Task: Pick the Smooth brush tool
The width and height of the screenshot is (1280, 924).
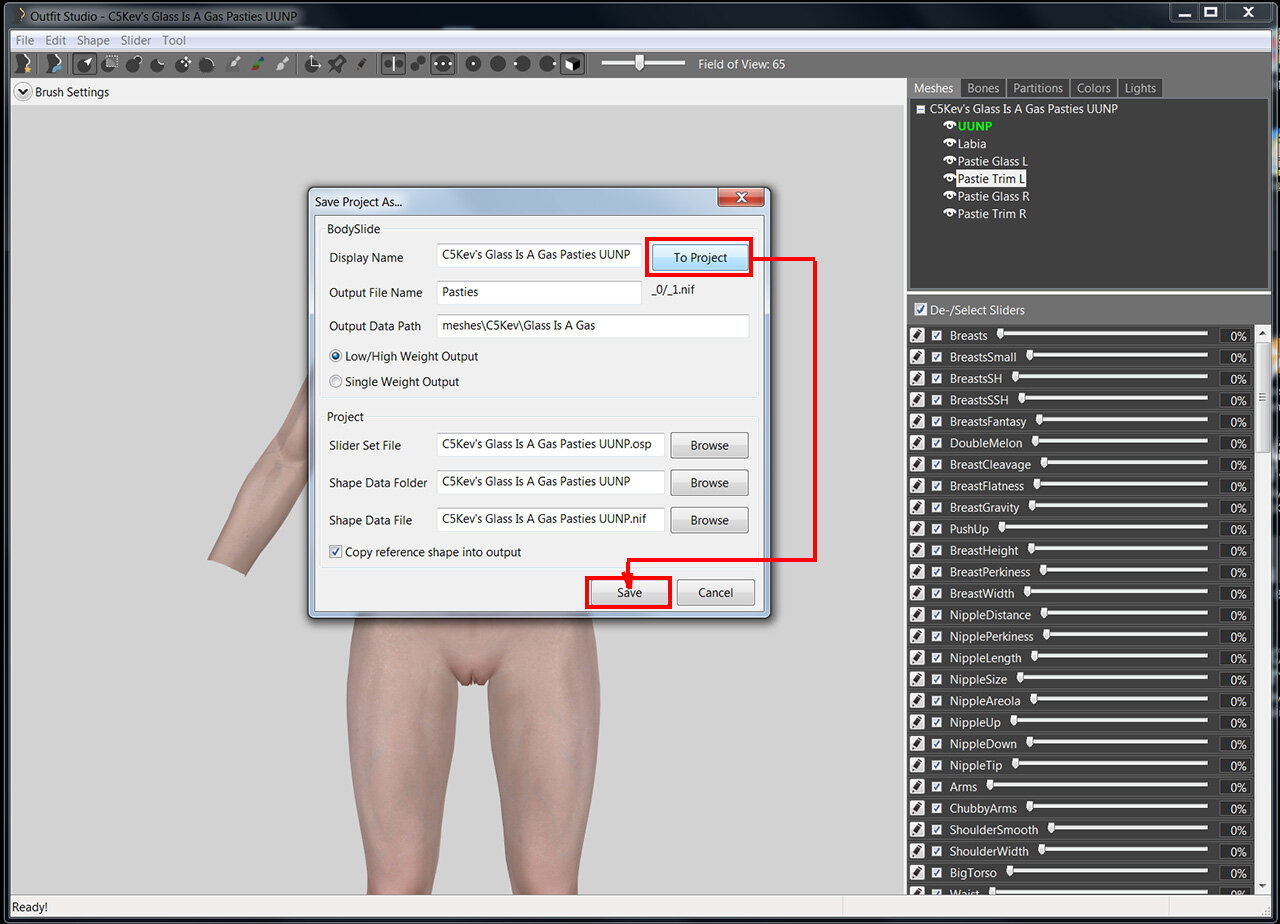Action: 207,64
